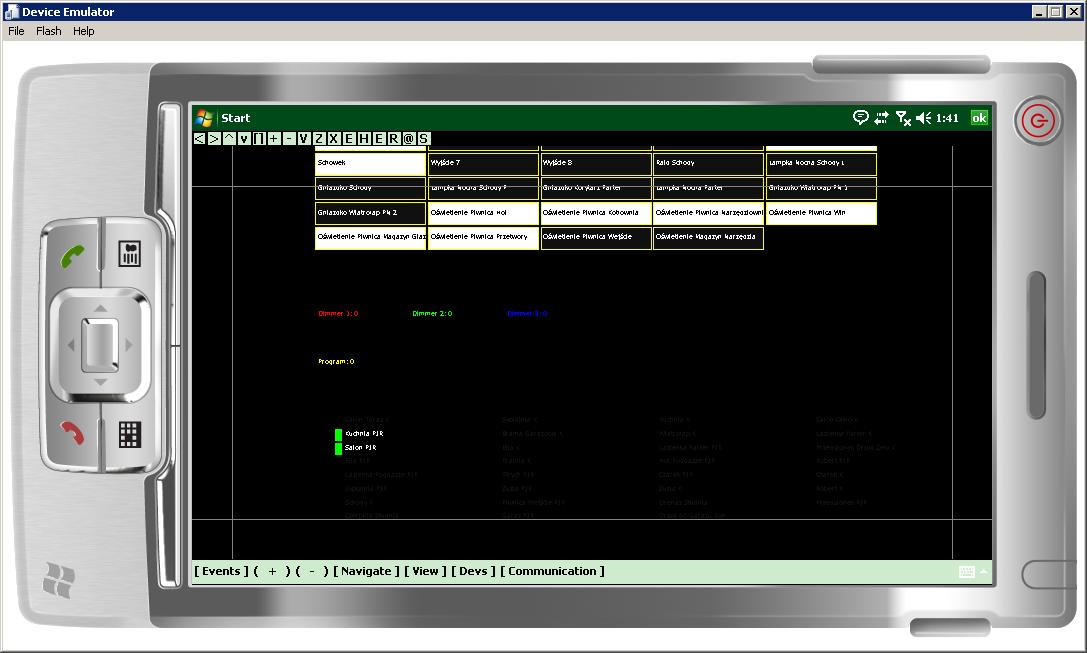The height and width of the screenshot is (653, 1087).
Task: Click the speaker volume status icon
Action: [x=923, y=119]
